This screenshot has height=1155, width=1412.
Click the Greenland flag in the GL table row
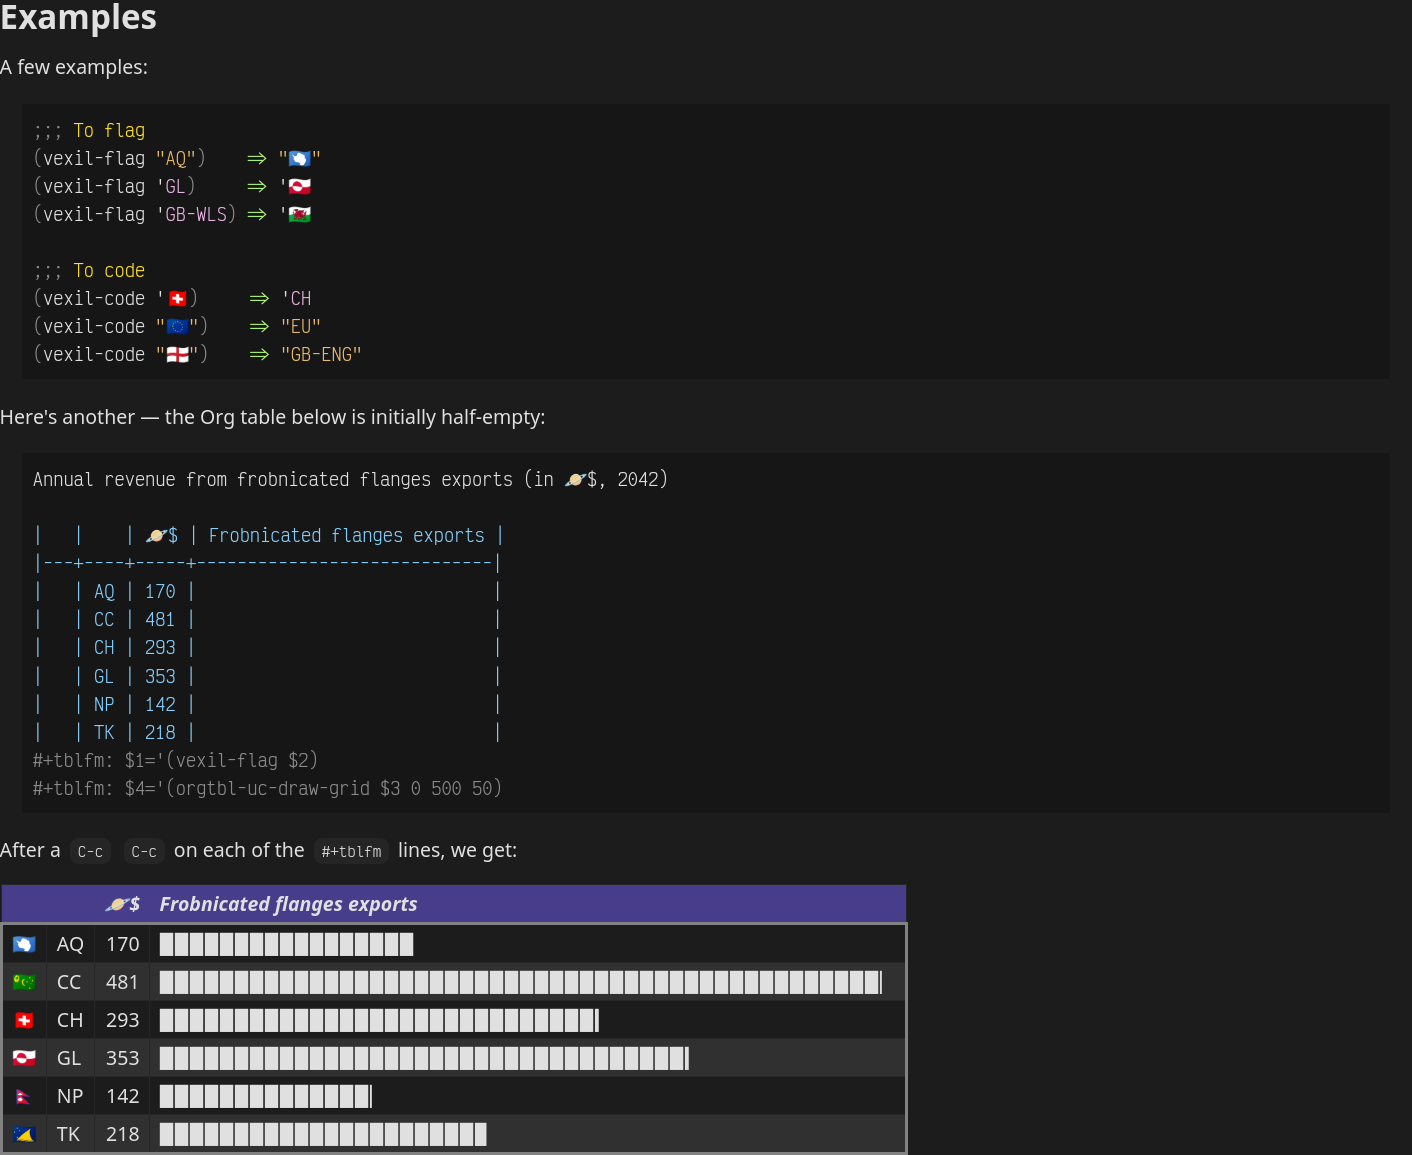(24, 1058)
